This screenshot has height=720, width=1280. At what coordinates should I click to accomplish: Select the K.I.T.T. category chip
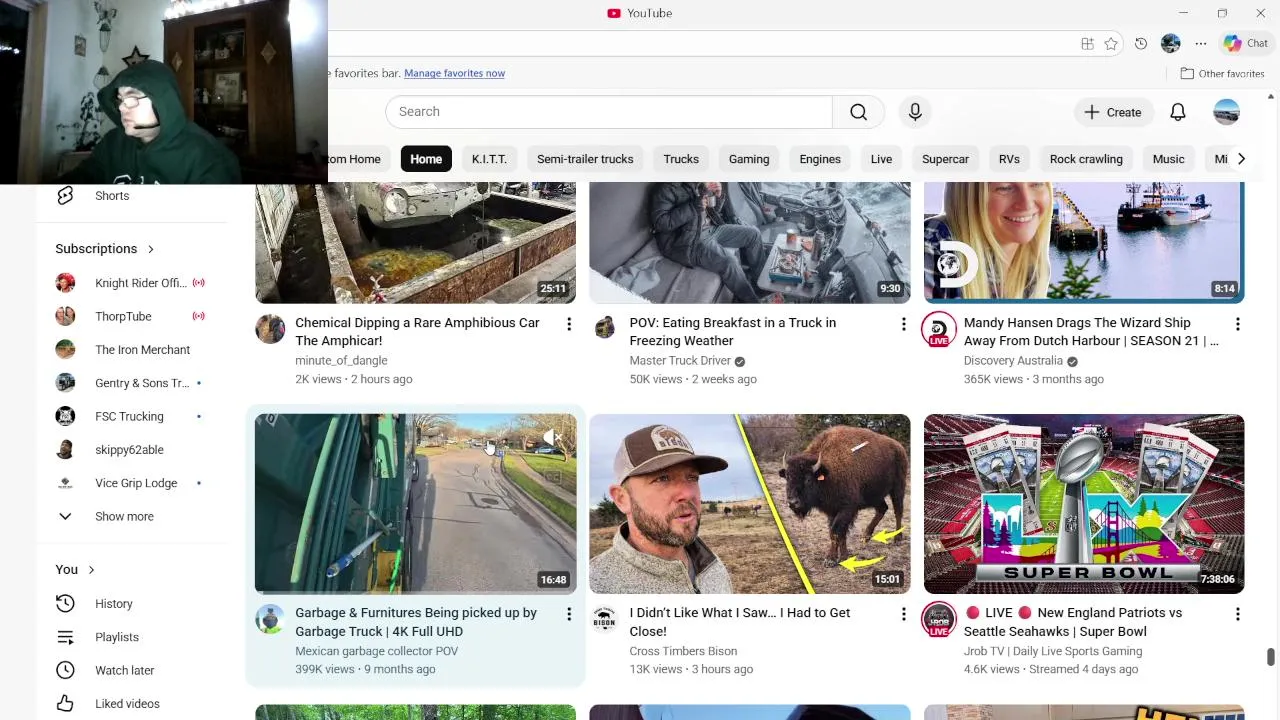pyautogui.click(x=489, y=159)
